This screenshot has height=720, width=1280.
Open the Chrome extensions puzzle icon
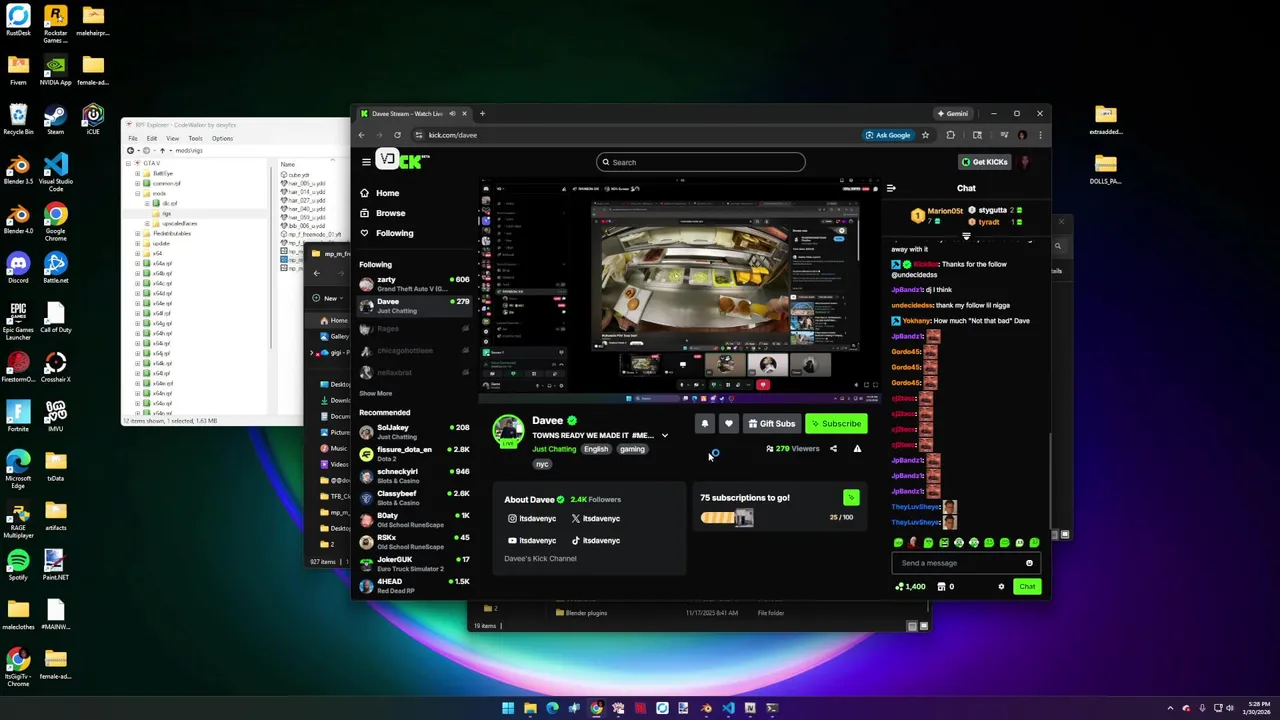[x=950, y=135]
